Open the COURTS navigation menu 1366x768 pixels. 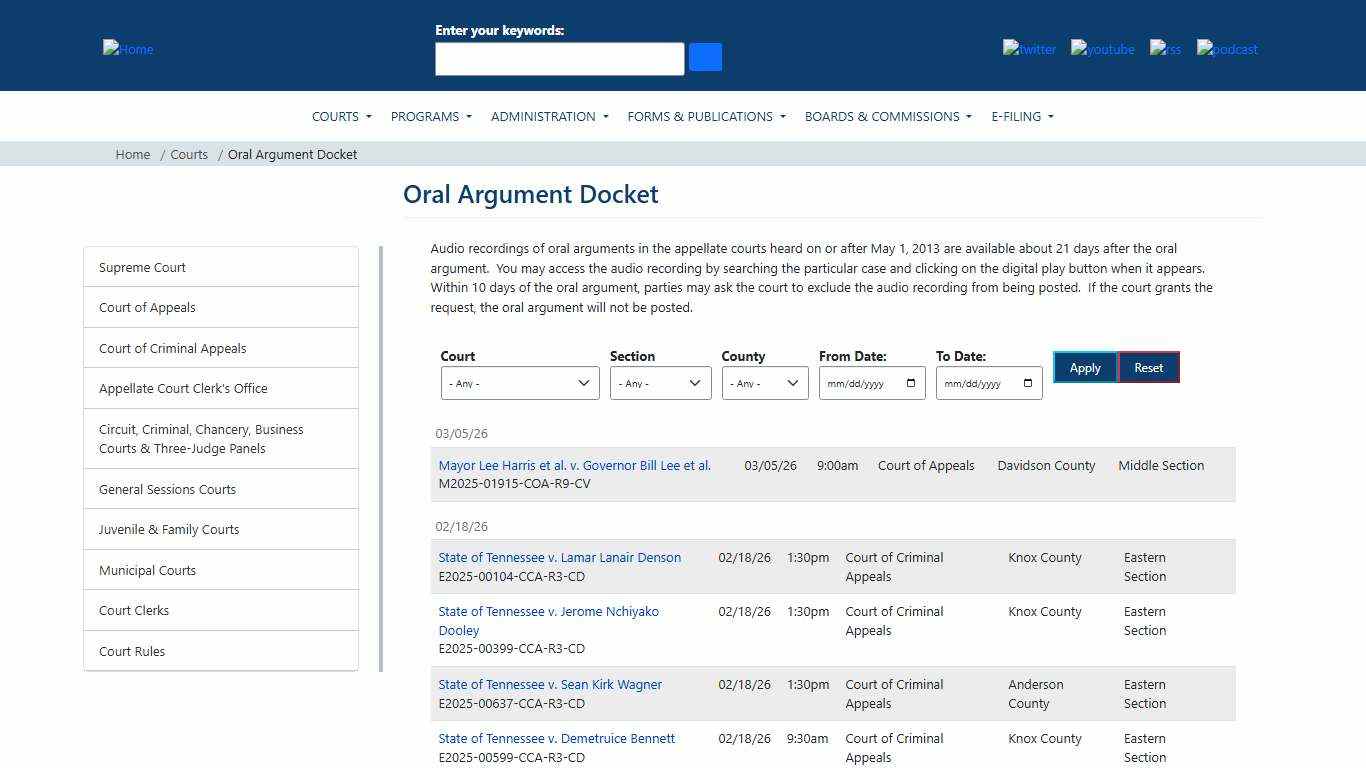[x=341, y=116]
